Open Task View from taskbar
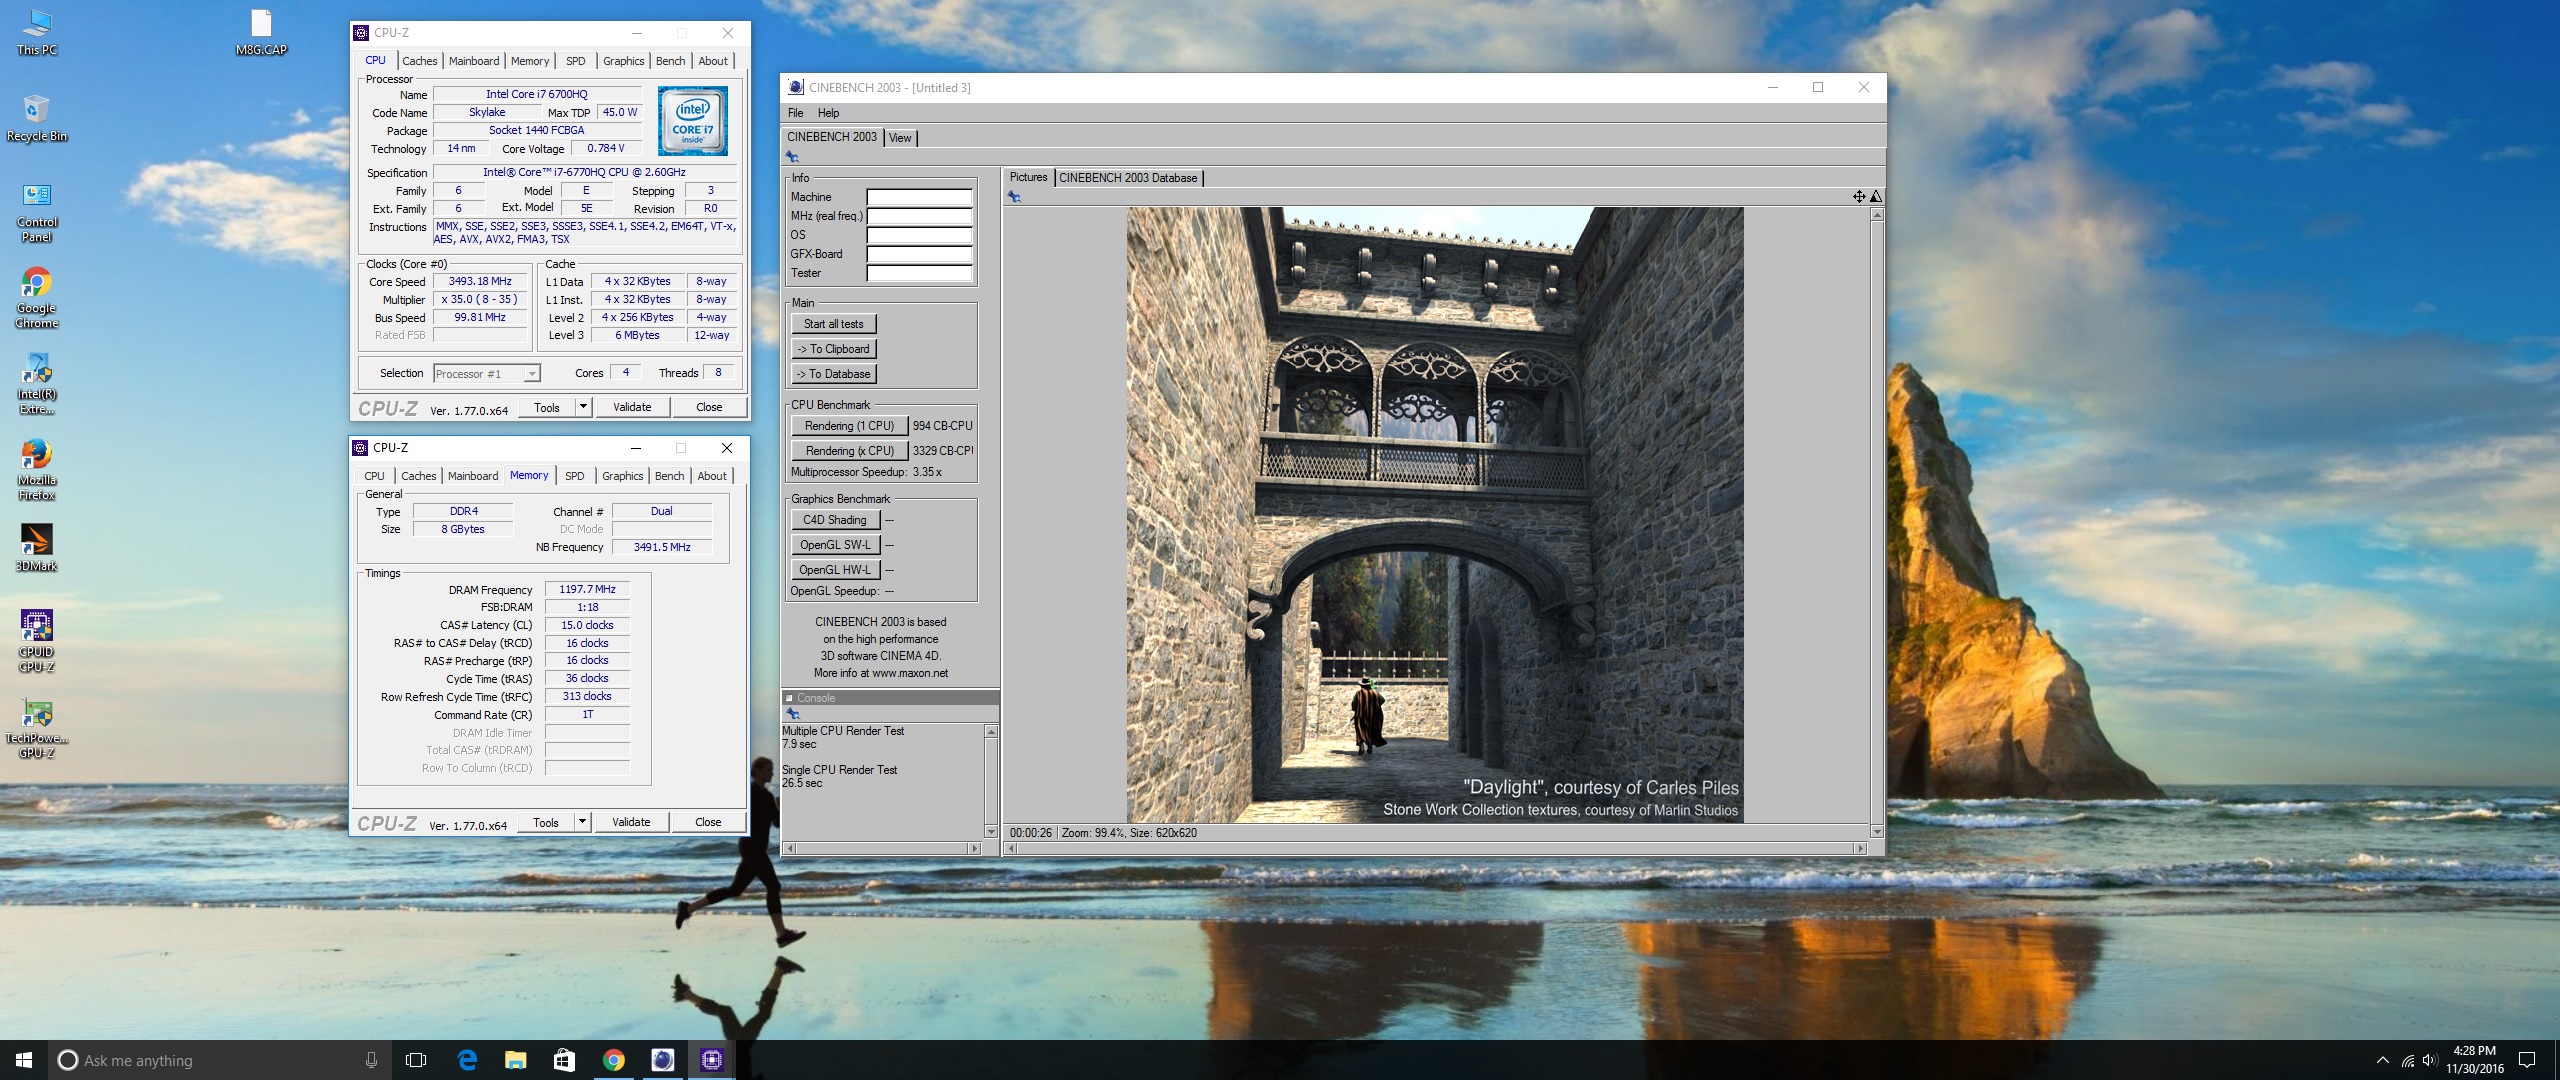Image resolution: width=2560 pixels, height=1080 pixels. 416,1060
